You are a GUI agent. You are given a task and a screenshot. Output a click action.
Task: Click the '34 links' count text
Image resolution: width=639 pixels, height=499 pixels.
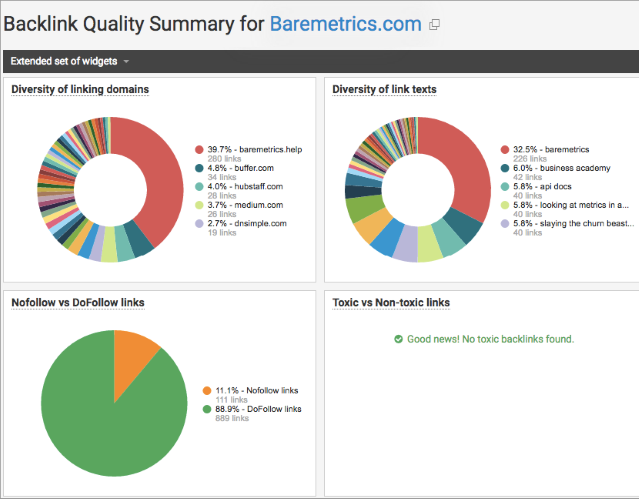[222, 177]
